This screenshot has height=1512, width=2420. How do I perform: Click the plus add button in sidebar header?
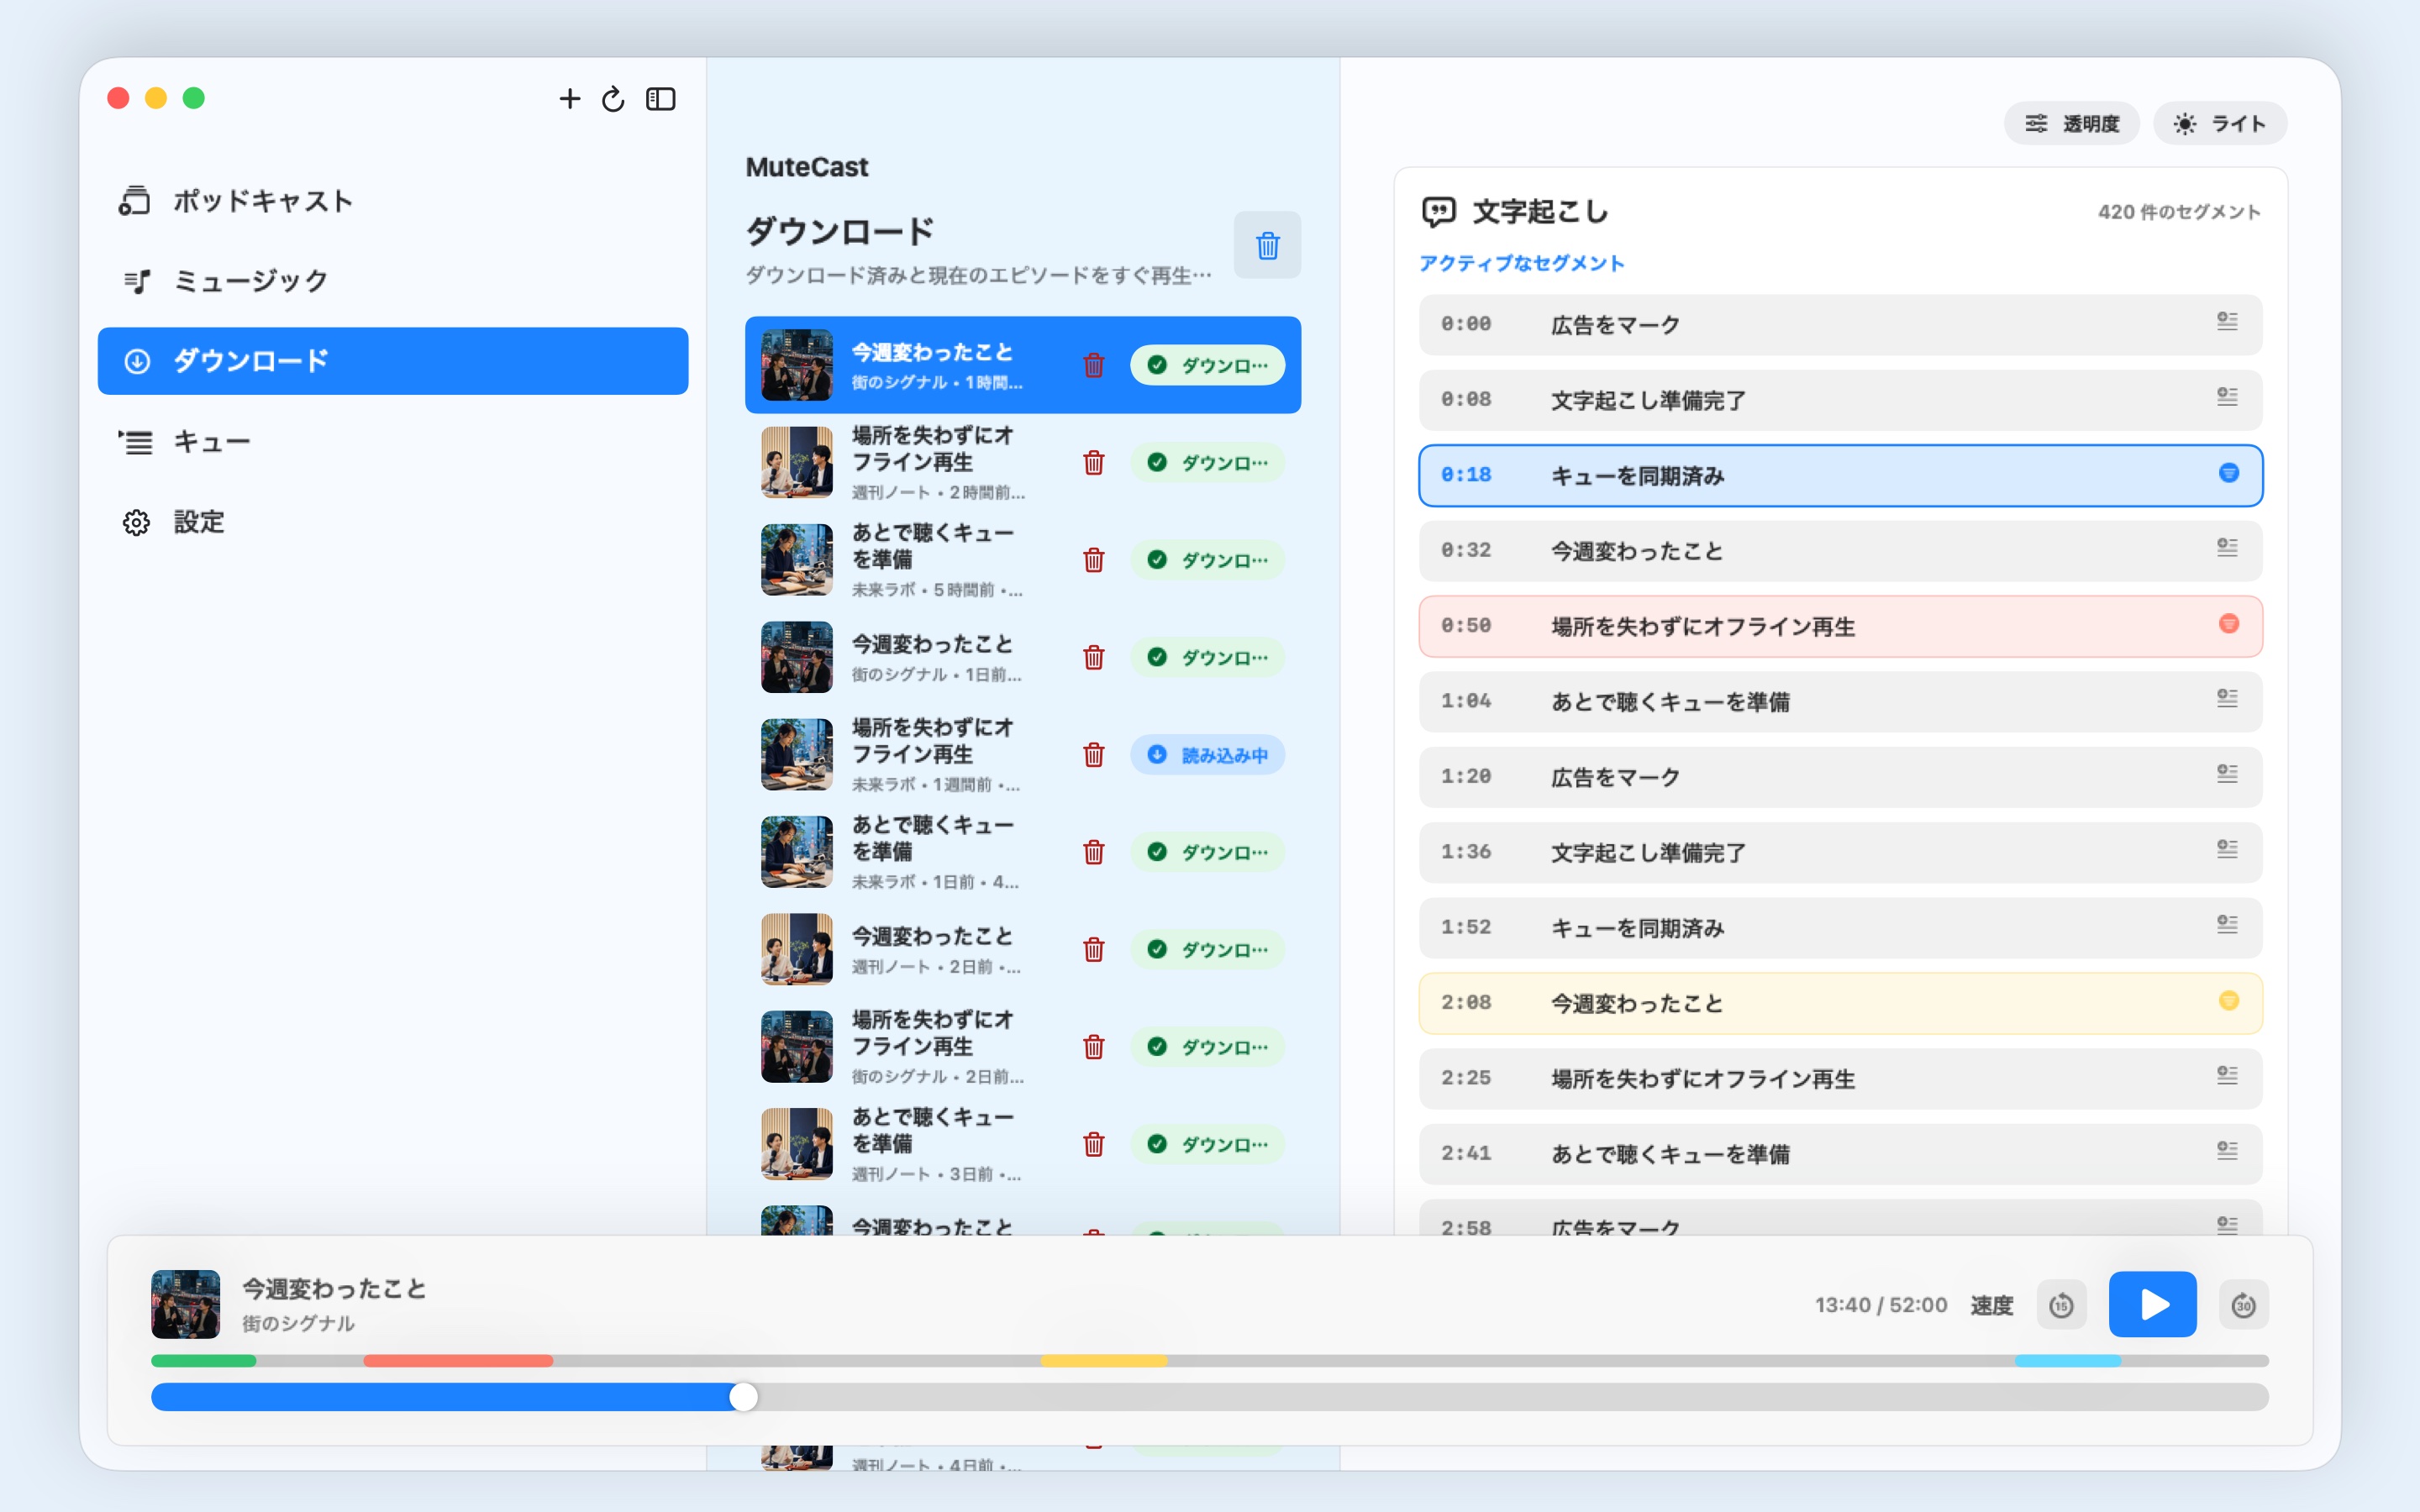[569, 98]
